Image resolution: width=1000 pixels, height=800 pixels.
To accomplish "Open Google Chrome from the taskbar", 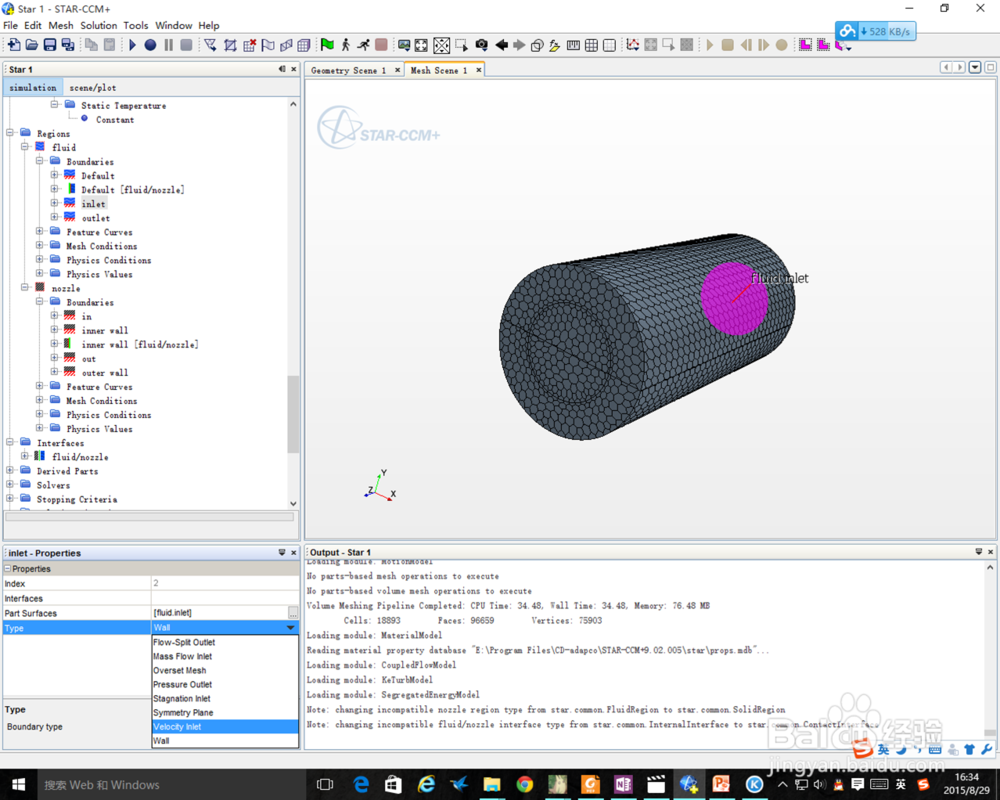I will click(524, 785).
